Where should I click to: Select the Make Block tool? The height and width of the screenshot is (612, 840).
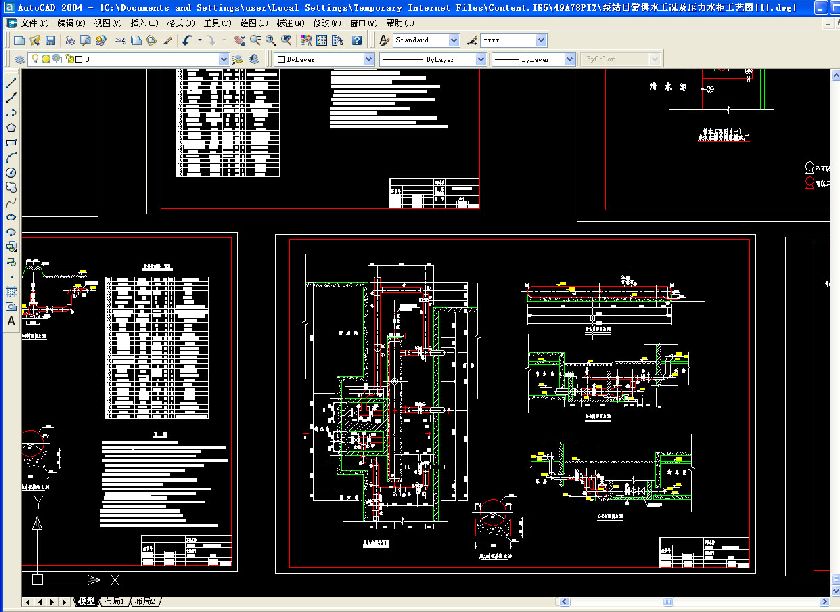[11, 262]
